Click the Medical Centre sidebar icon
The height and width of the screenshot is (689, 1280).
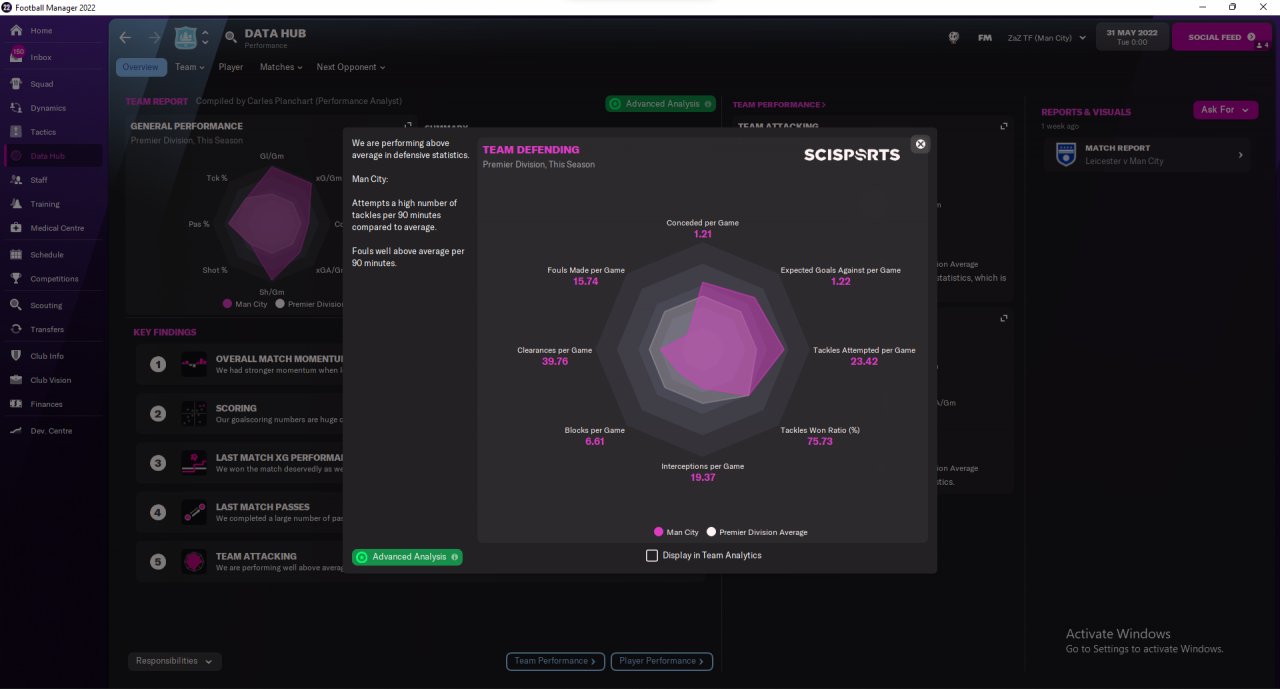(x=16, y=228)
